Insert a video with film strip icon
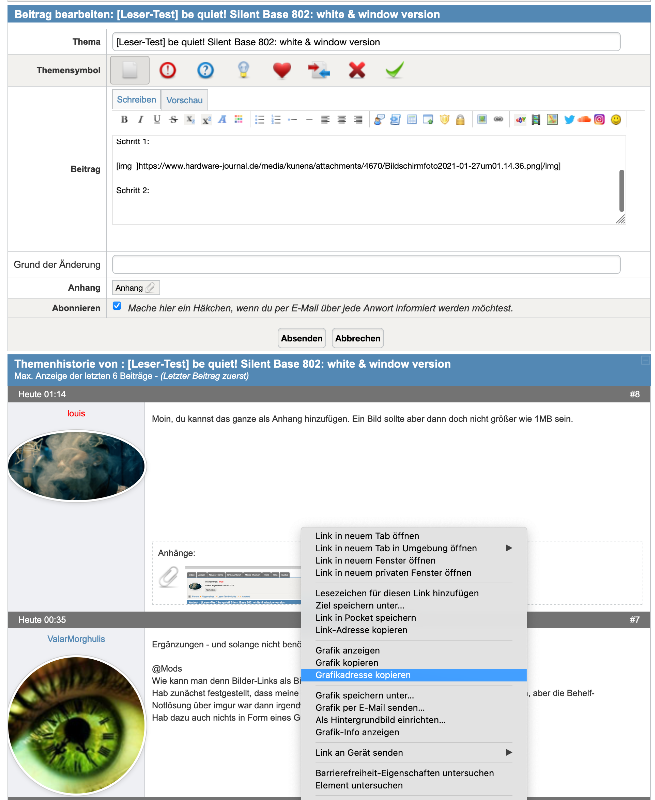655x800 pixels. click(536, 119)
